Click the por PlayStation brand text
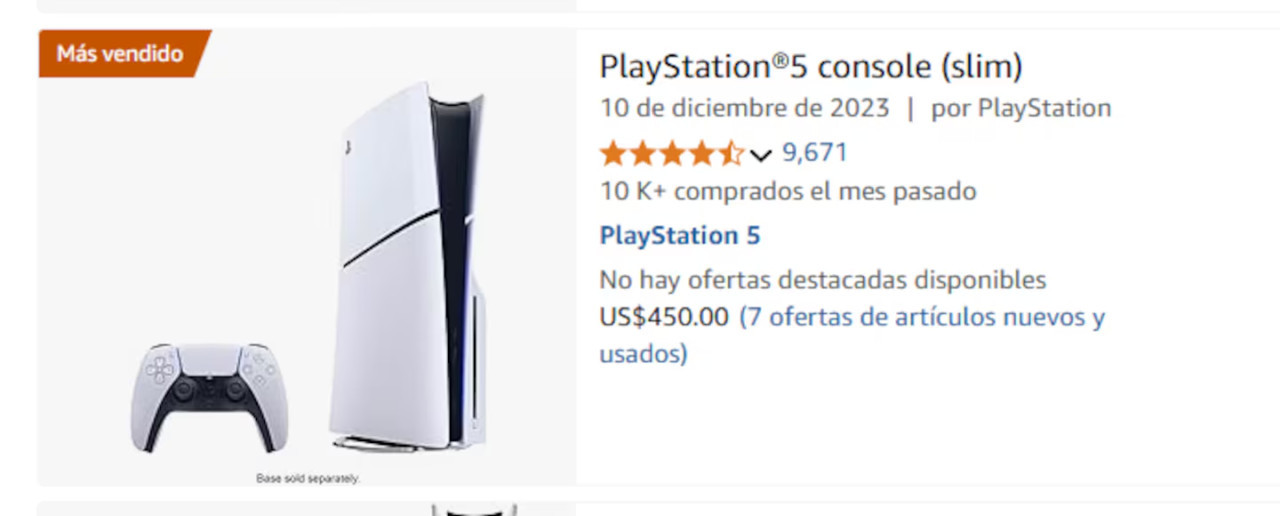 click(x=1021, y=108)
